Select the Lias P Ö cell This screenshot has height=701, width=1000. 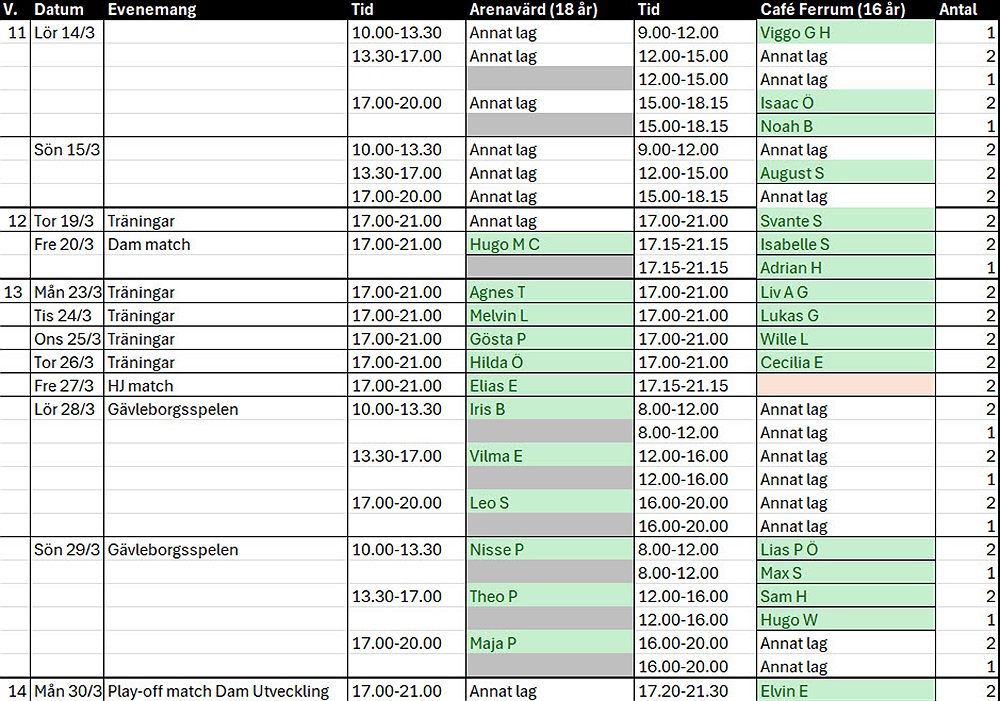pyautogui.click(x=845, y=549)
